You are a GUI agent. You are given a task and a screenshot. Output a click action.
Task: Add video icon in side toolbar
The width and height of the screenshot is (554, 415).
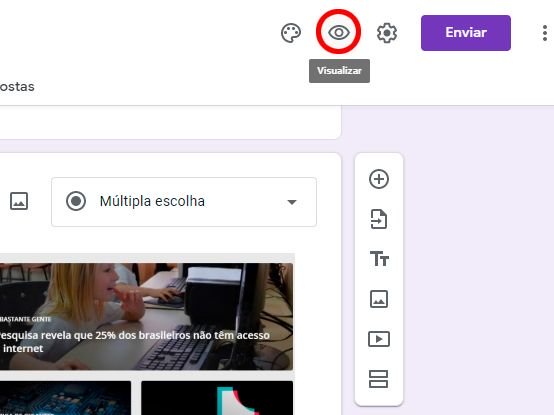[x=379, y=339]
